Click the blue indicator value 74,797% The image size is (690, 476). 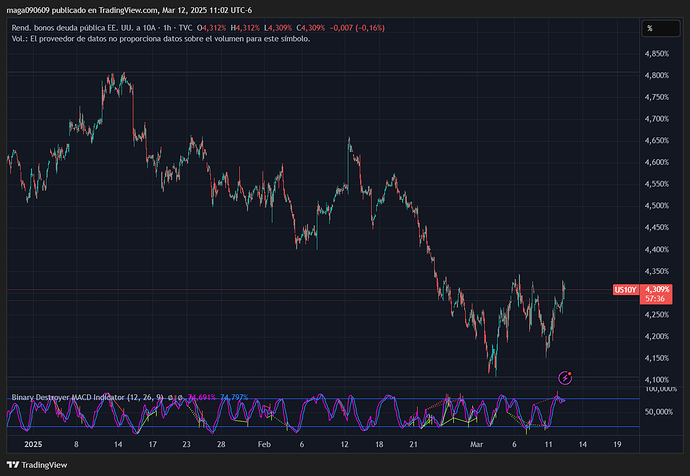tap(234, 397)
